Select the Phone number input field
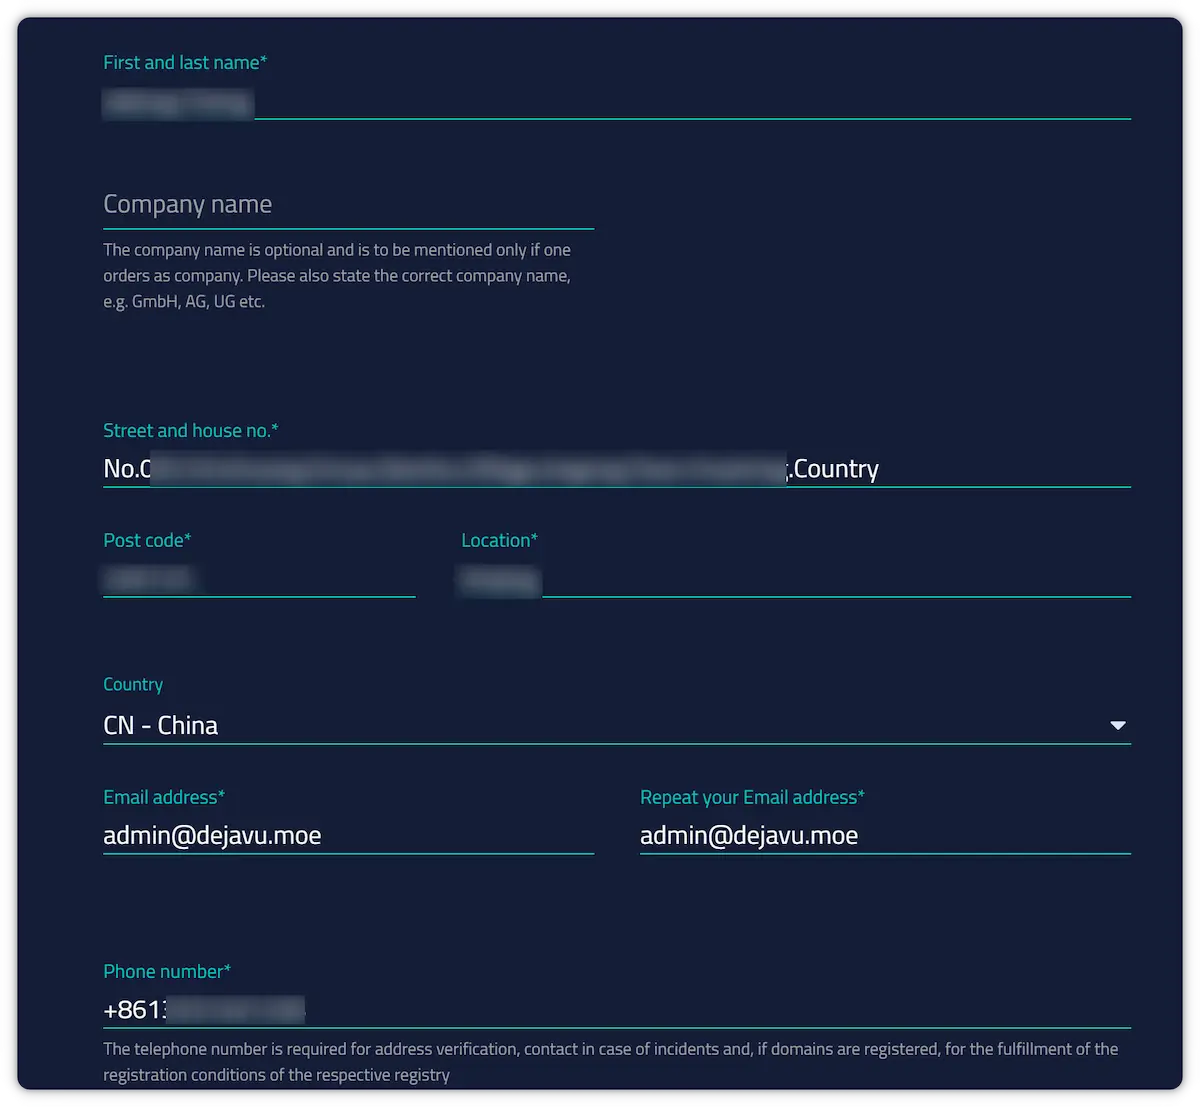Viewport: 1200px width, 1107px height. [616, 1009]
